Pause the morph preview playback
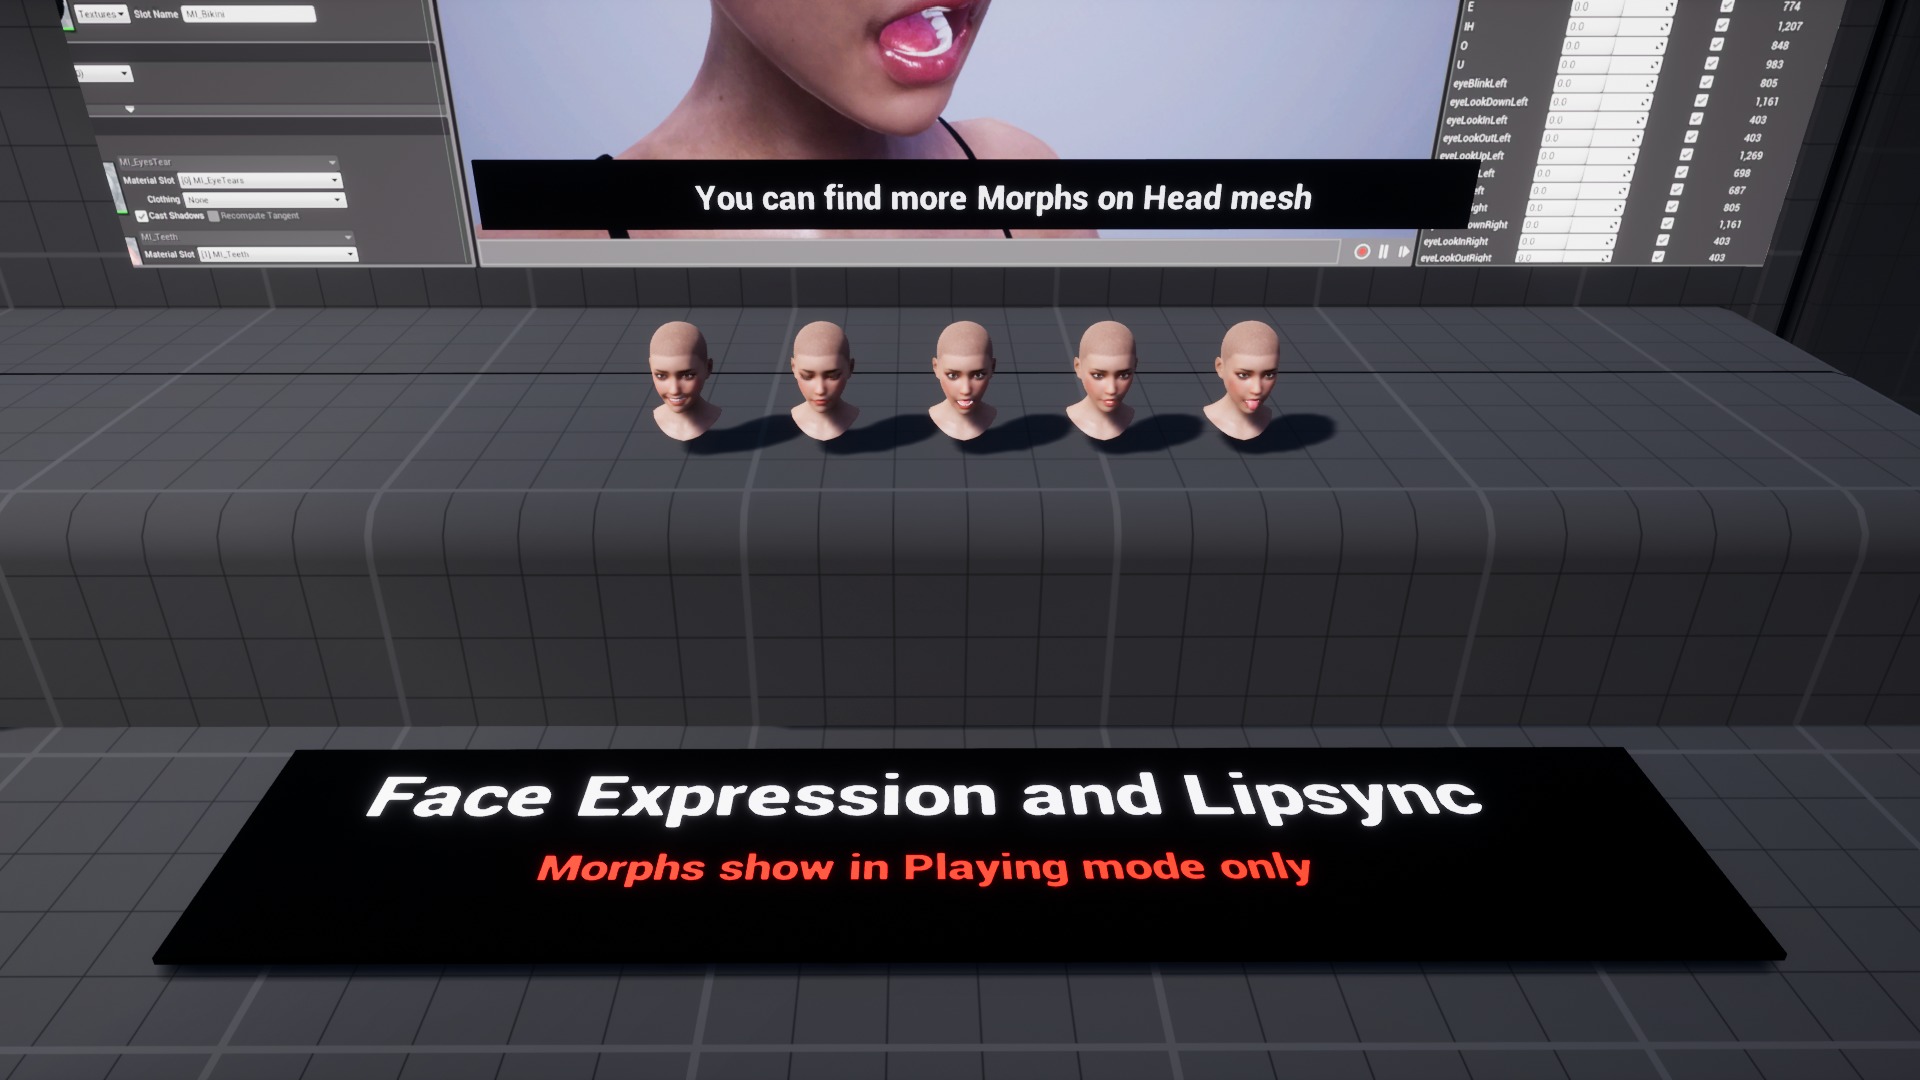The height and width of the screenshot is (1080, 1920). coord(1384,252)
